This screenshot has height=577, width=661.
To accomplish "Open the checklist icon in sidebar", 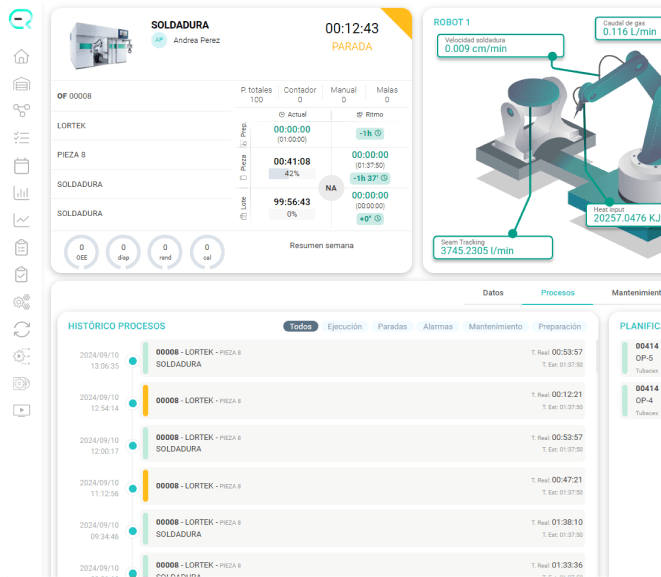I will [x=21, y=138].
